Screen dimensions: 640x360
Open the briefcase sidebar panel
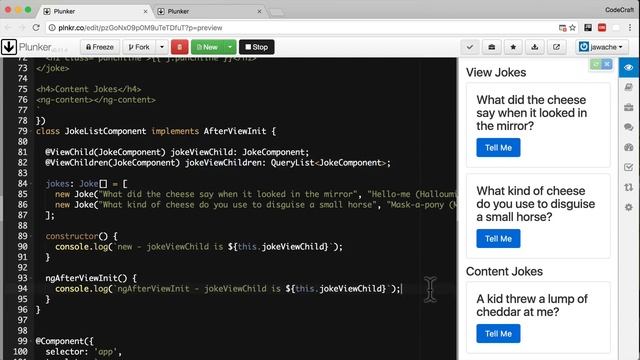(629, 107)
